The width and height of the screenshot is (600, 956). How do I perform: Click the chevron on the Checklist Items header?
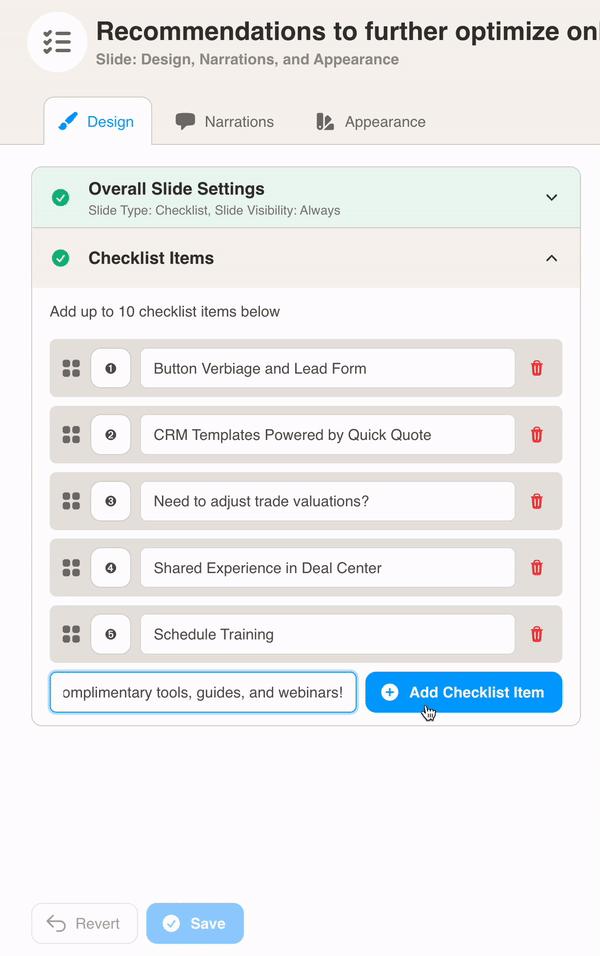coord(551,258)
